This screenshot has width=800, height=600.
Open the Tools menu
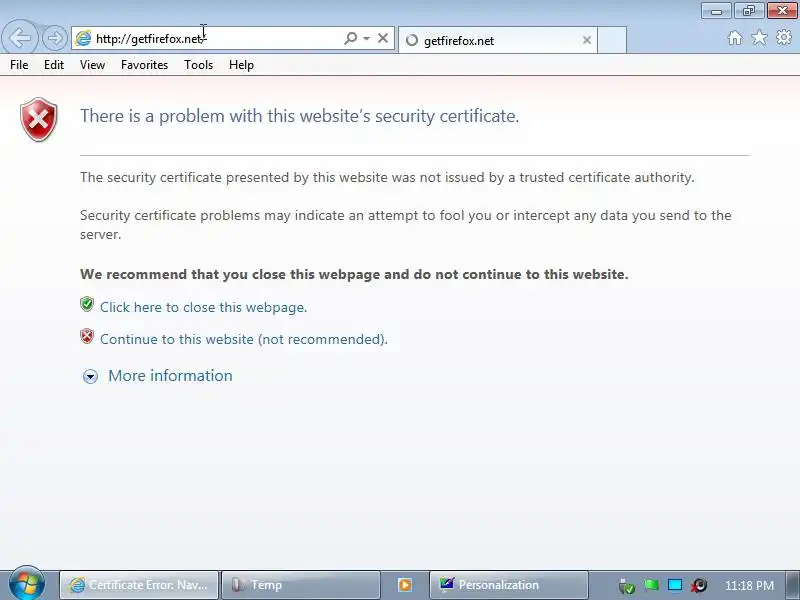coord(198,65)
